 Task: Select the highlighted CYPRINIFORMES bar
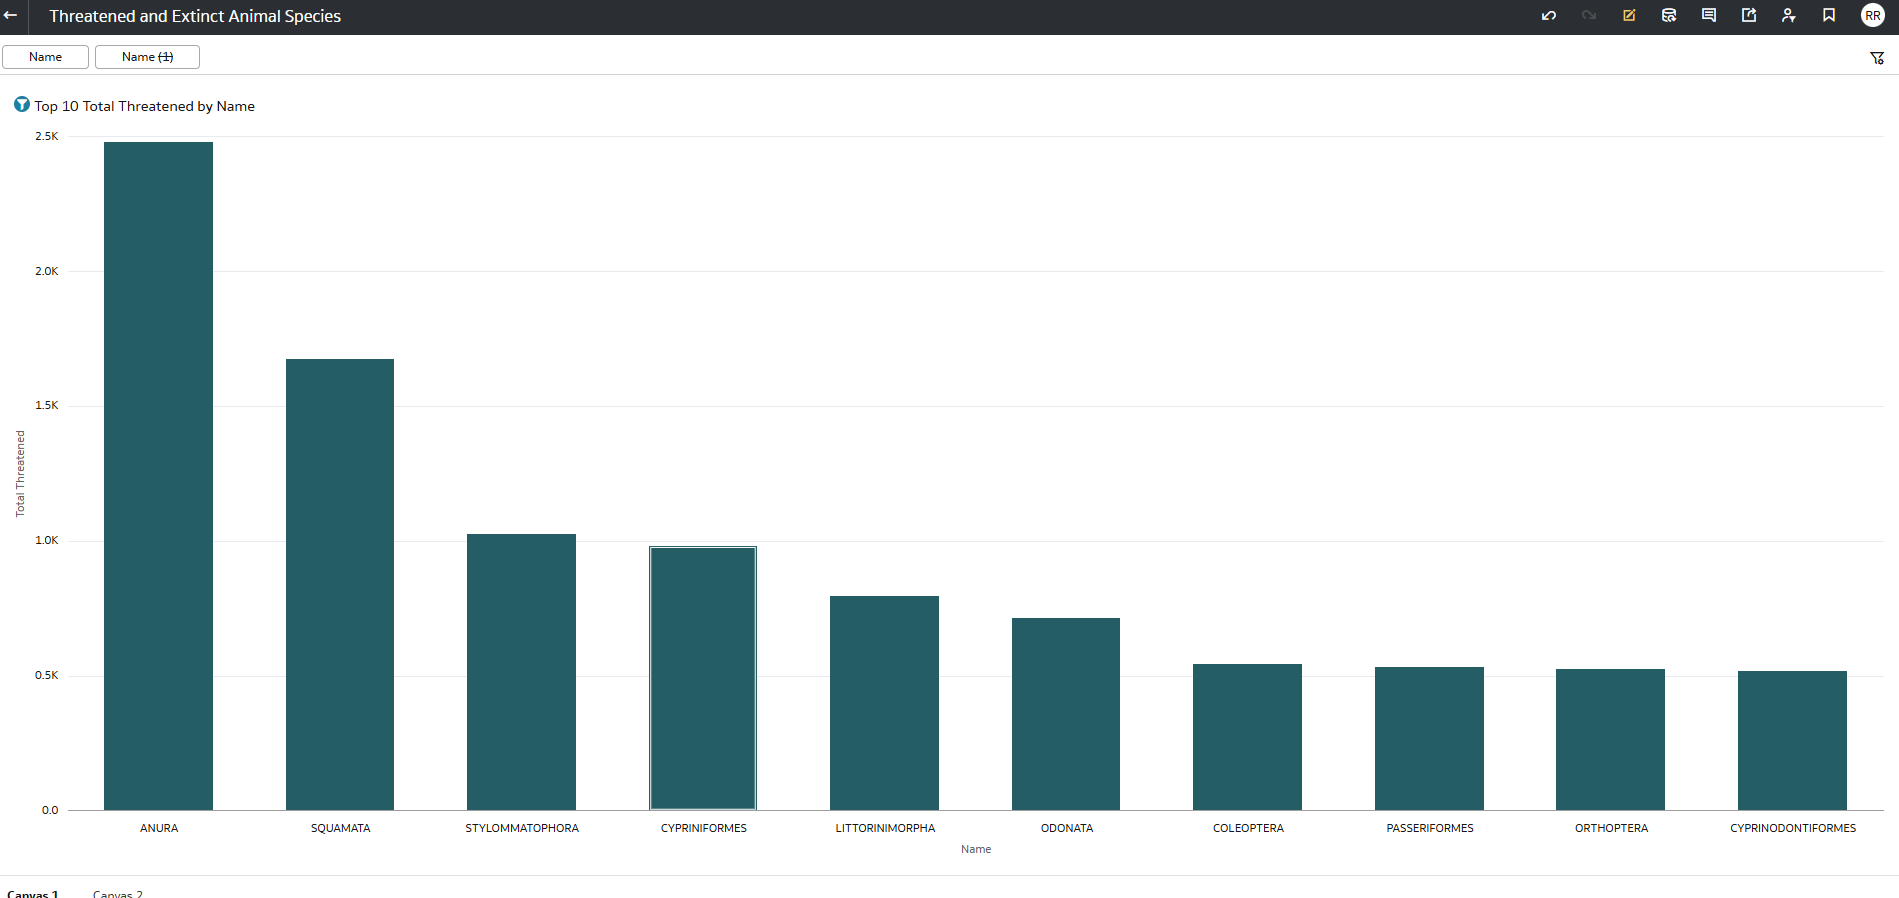(x=703, y=678)
